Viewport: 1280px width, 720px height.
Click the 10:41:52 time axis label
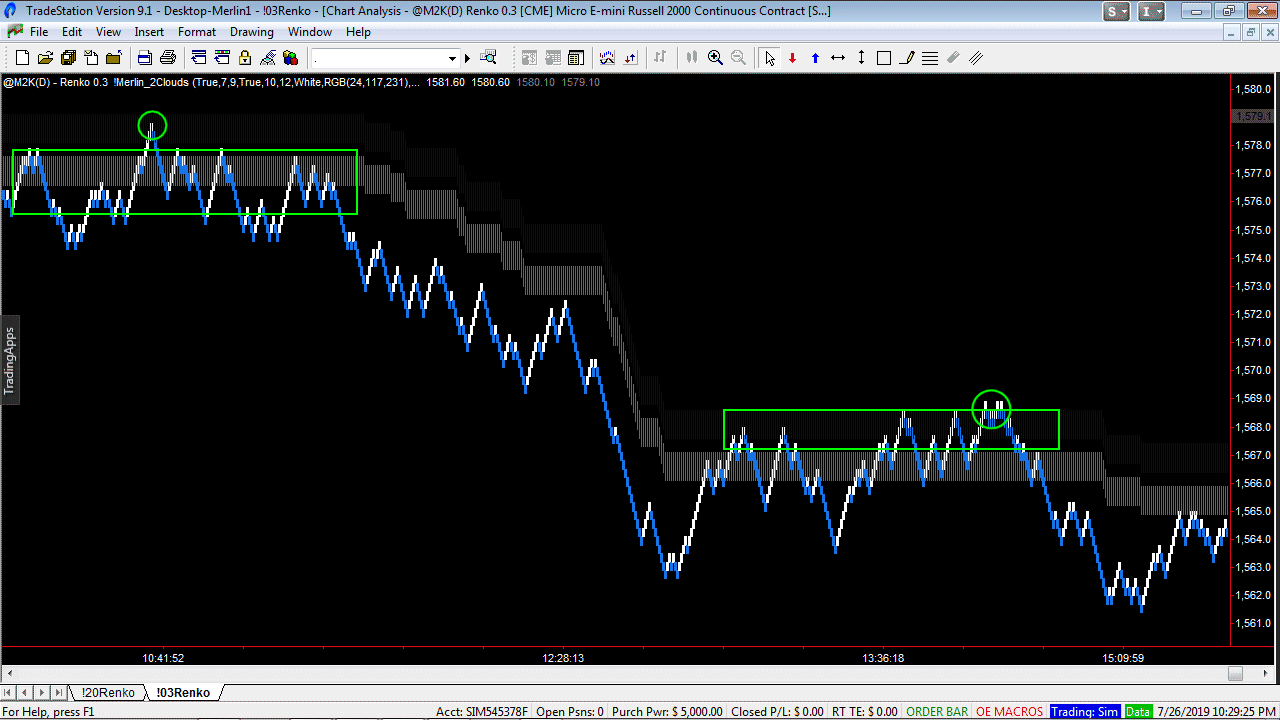click(163, 658)
